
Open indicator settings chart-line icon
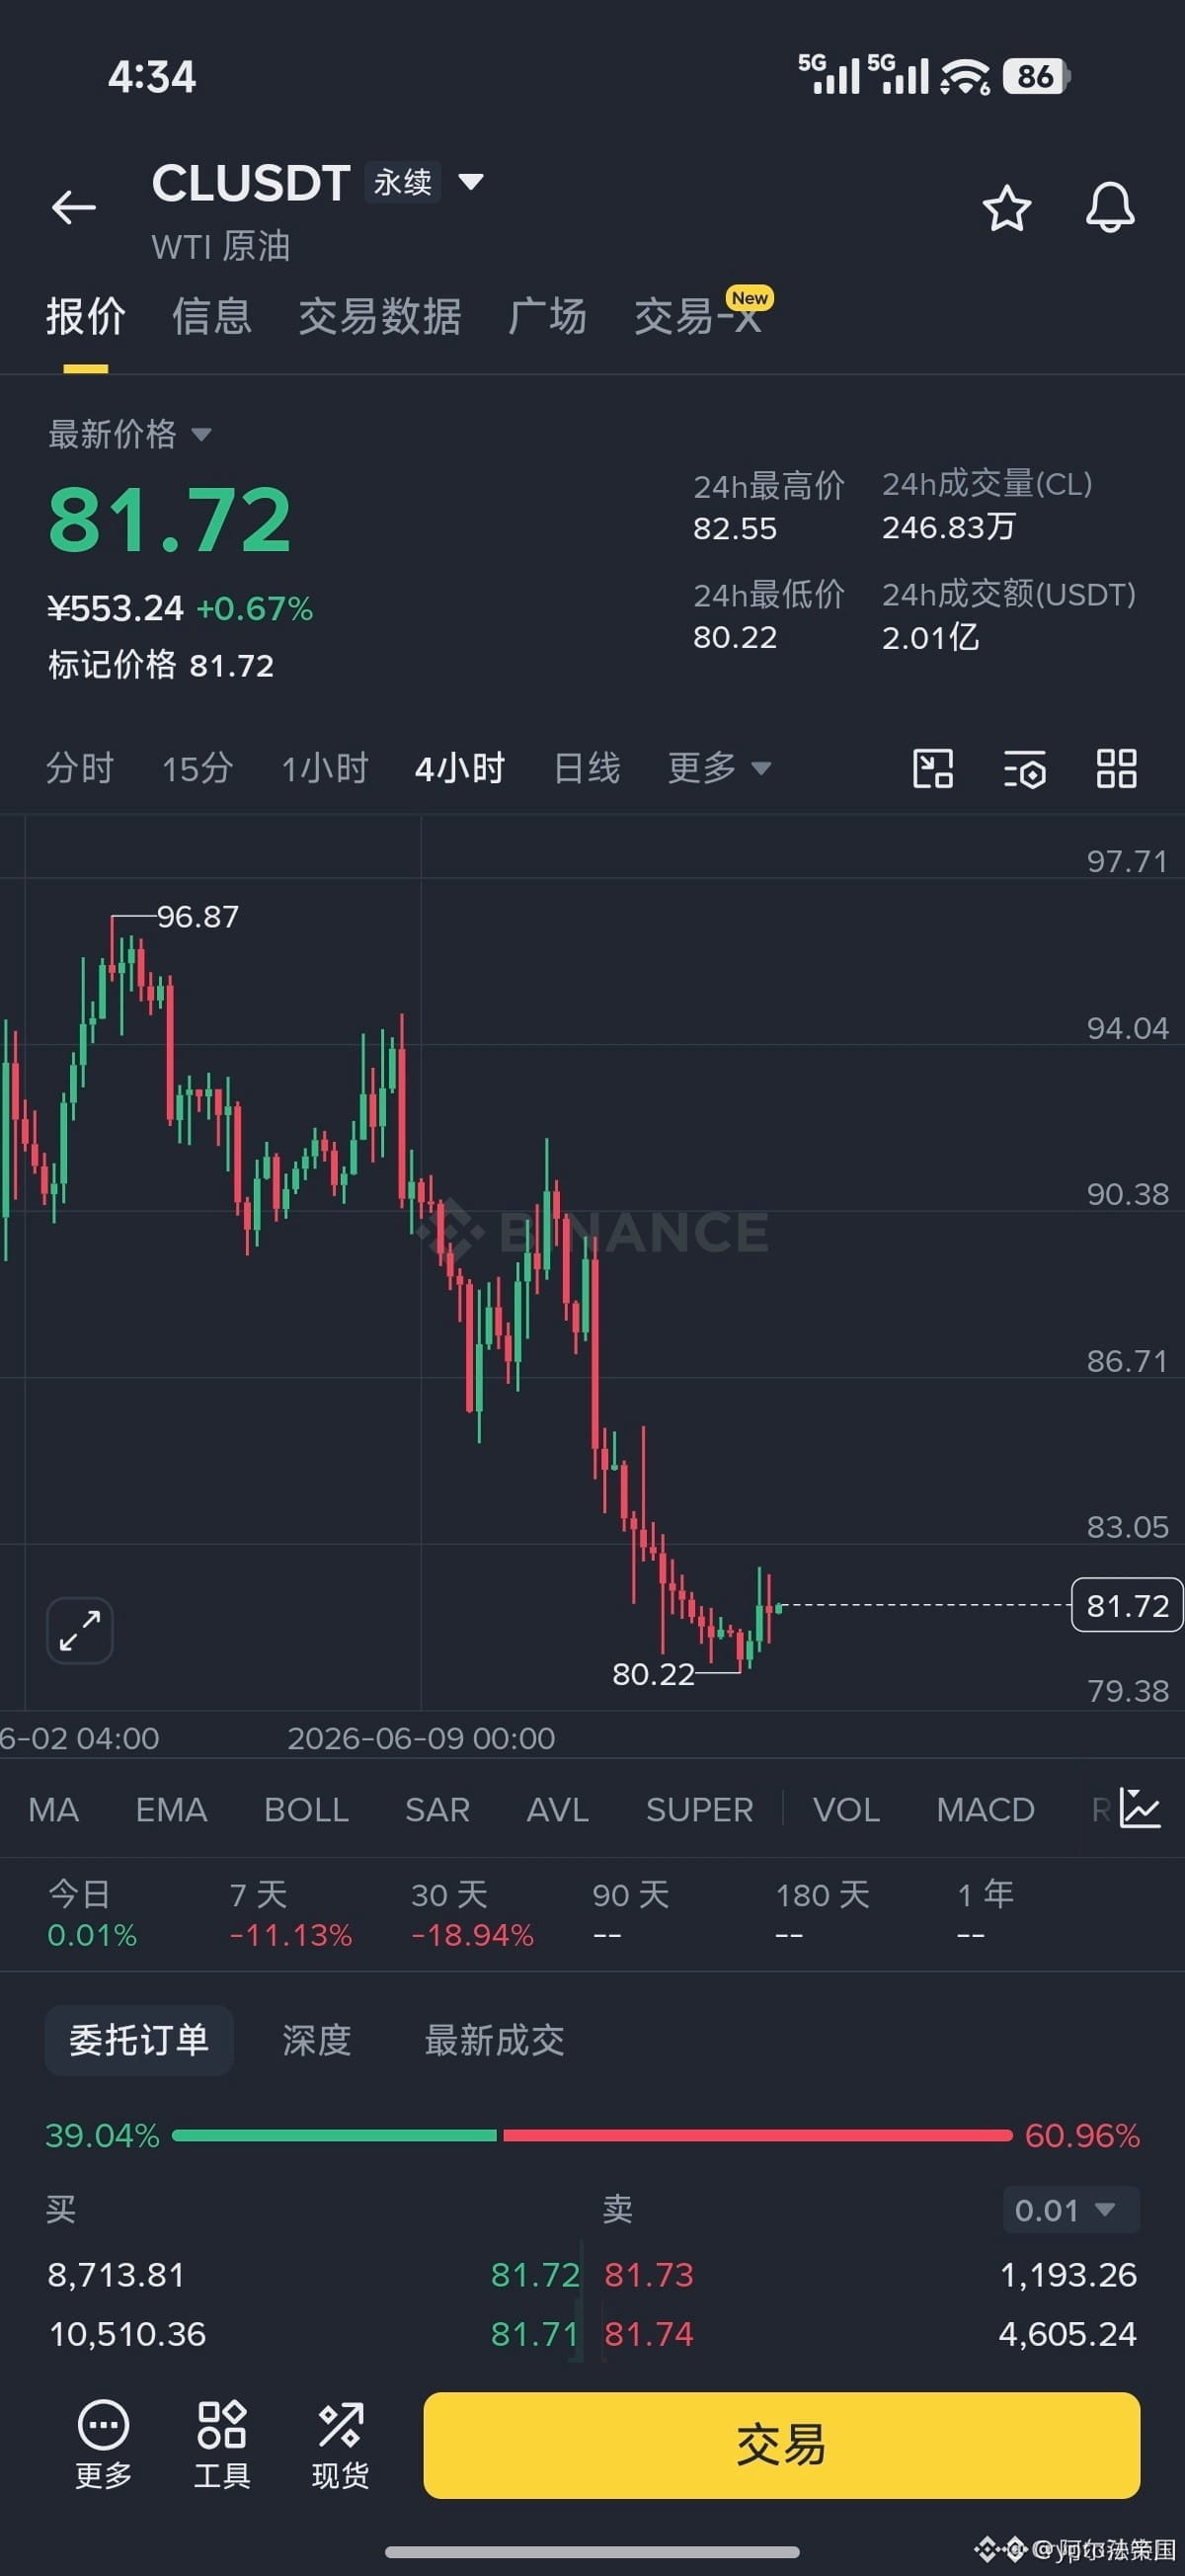coord(1140,1808)
